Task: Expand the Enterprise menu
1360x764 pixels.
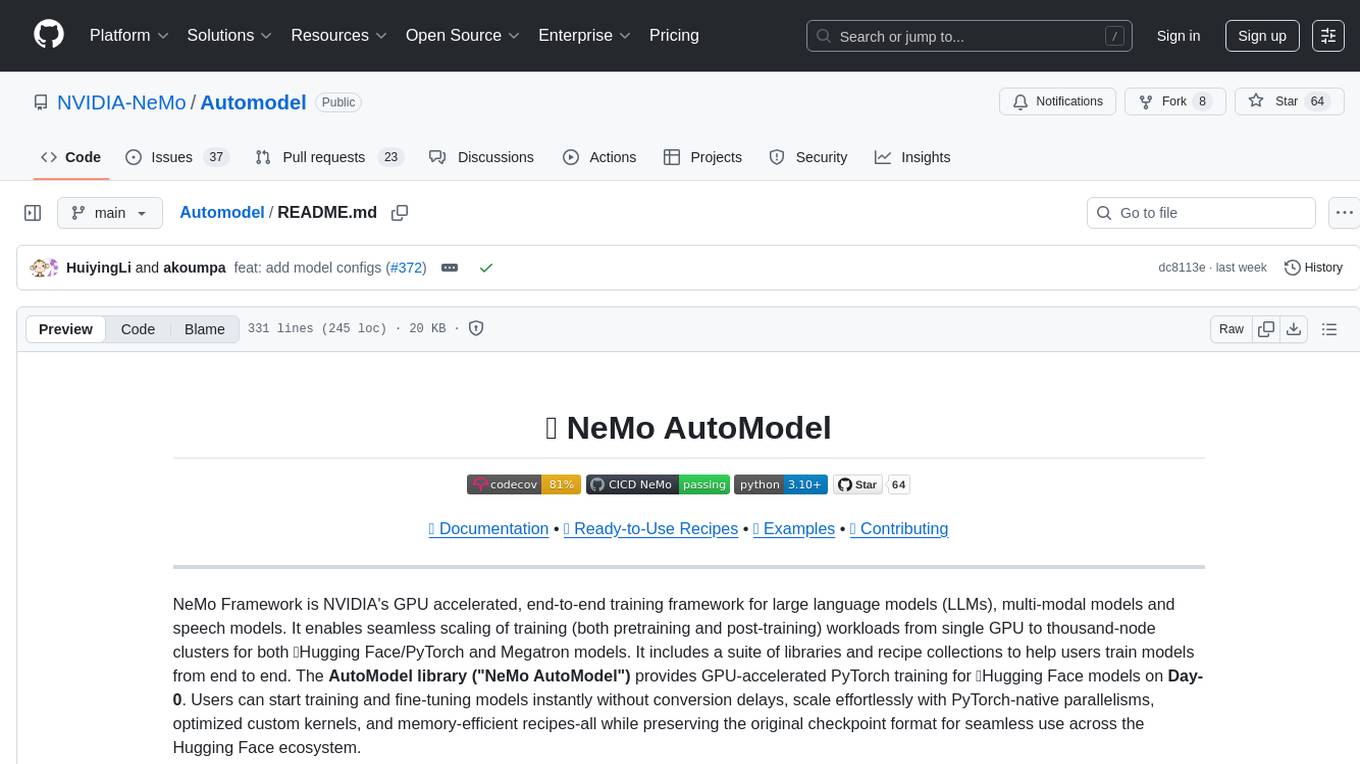Action: [584, 35]
